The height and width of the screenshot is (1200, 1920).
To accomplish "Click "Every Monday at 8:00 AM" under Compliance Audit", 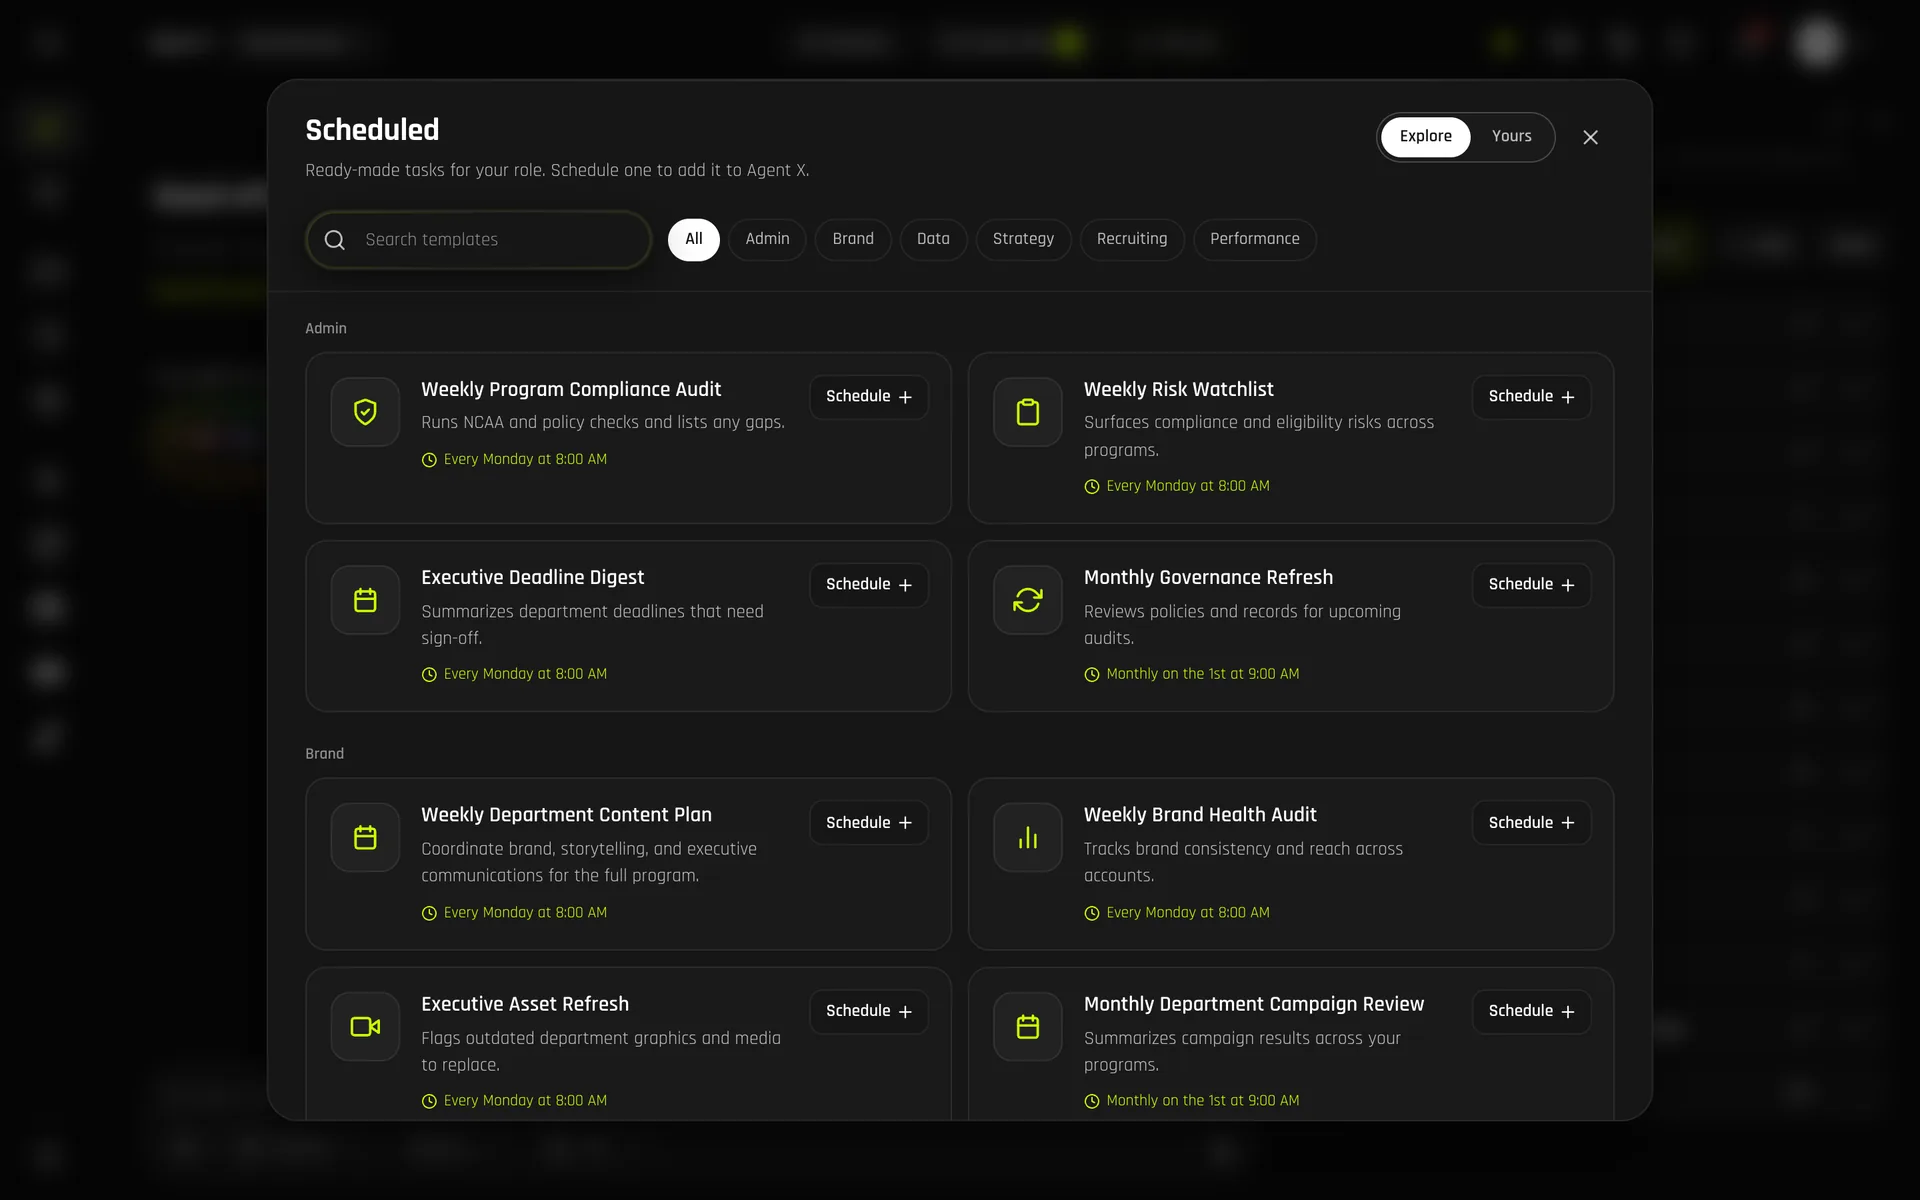I will [x=525, y=459].
